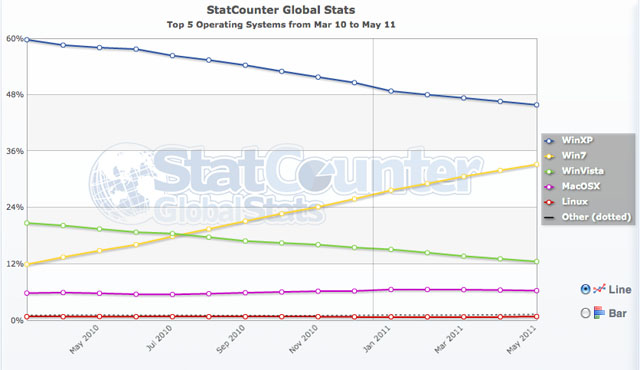Click the Win7 yellow legend marker
Image resolution: width=640 pixels, height=370 pixels.
tap(549, 156)
